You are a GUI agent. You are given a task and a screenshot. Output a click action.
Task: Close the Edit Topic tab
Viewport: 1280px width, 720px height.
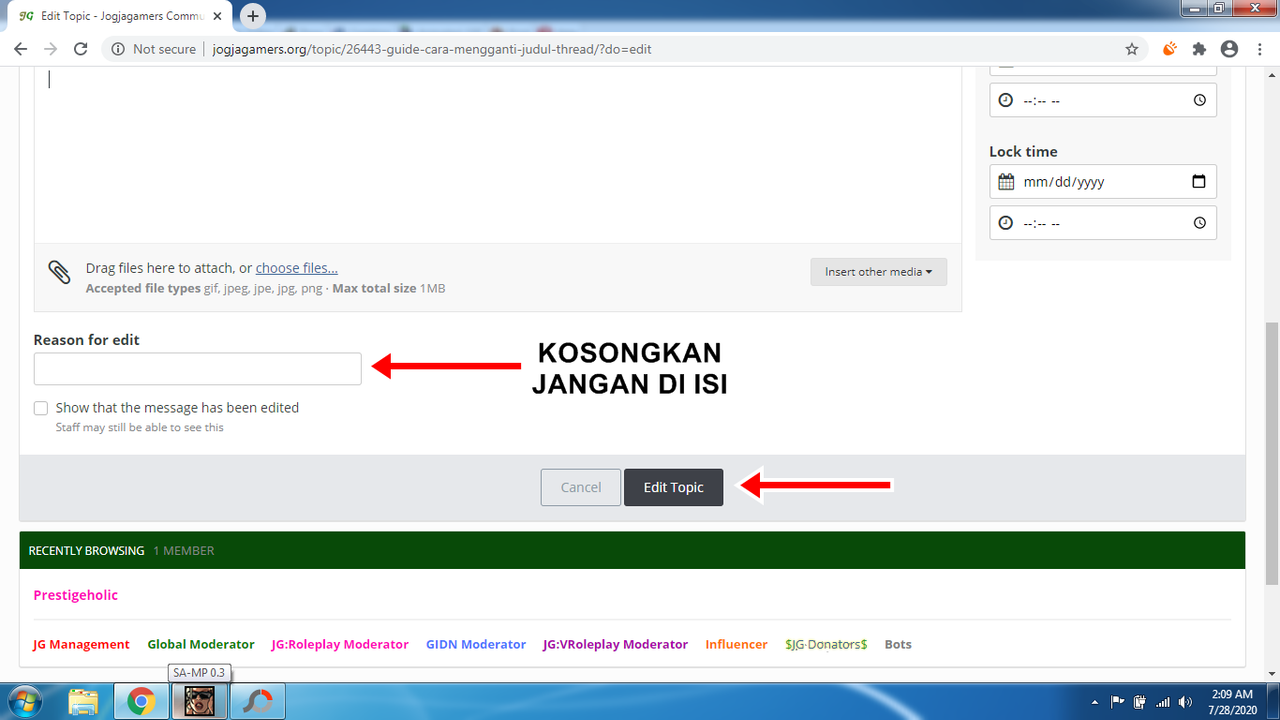click(219, 16)
